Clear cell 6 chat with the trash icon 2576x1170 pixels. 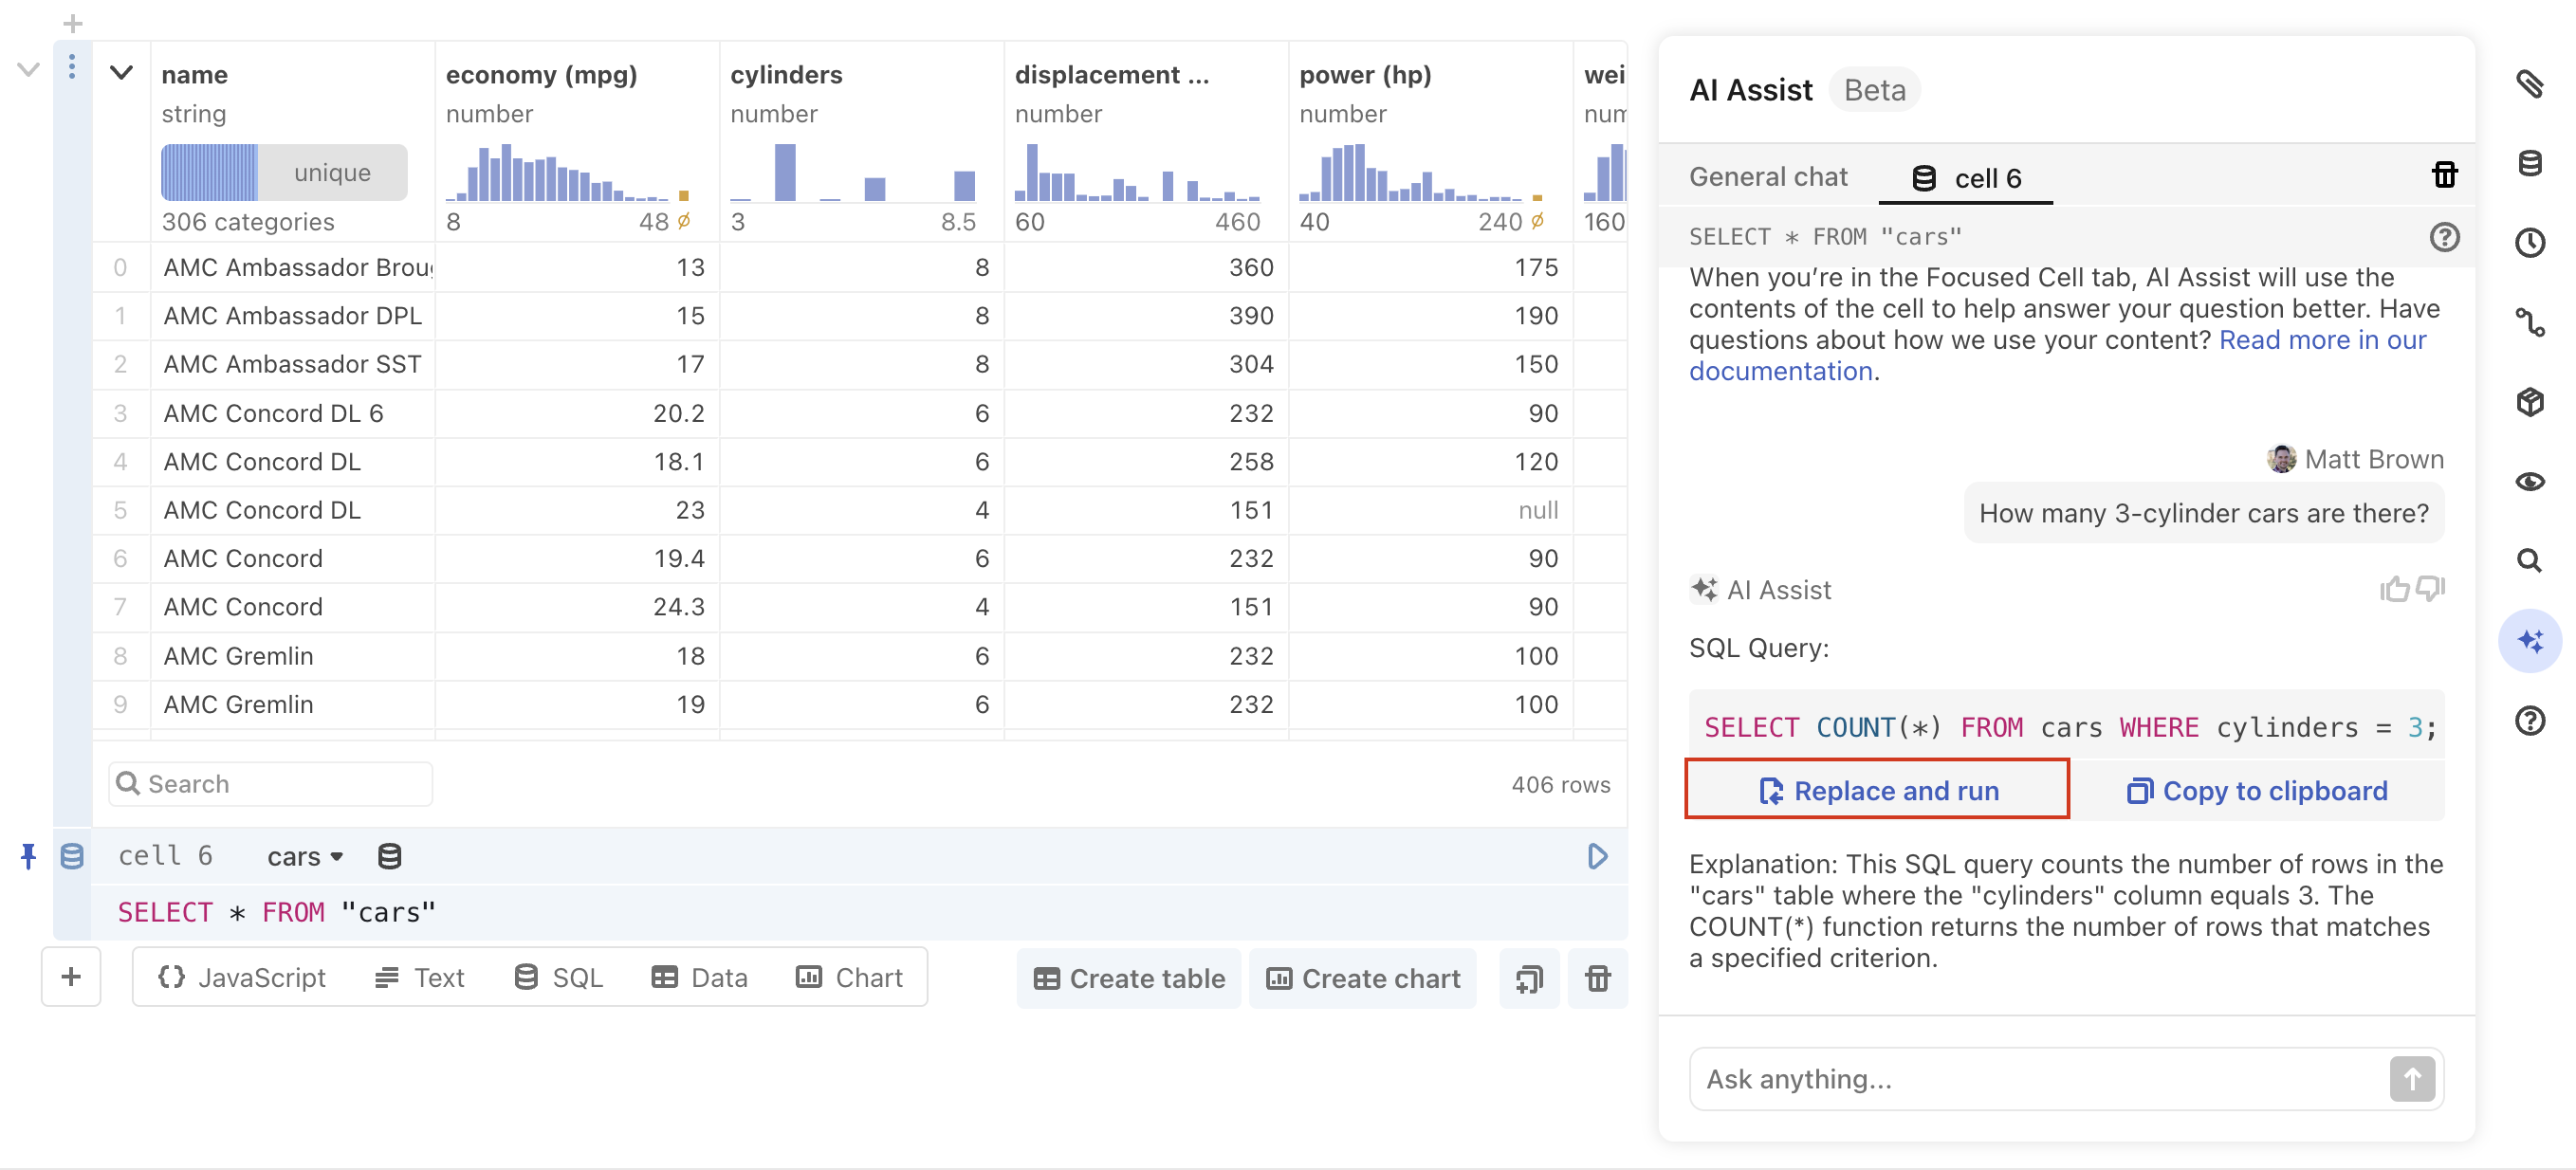click(x=2446, y=174)
